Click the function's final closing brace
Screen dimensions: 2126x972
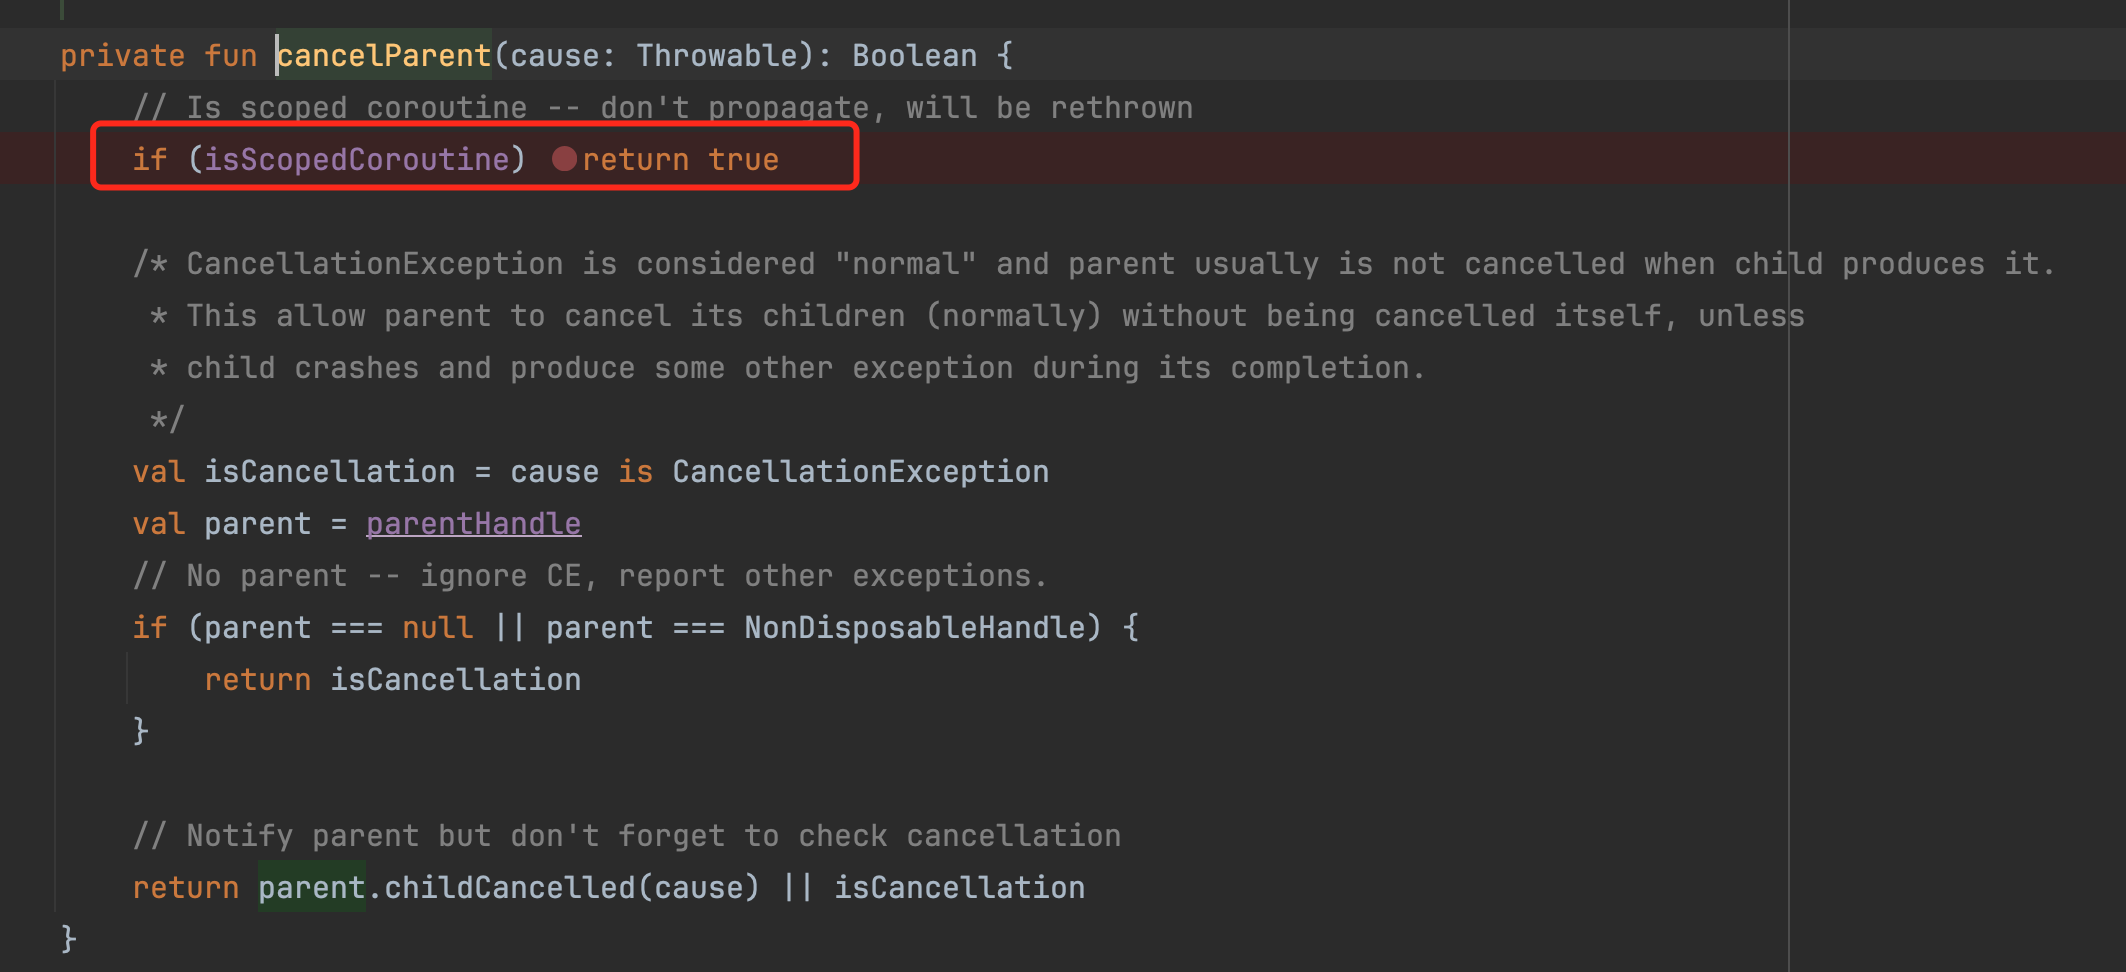[x=68, y=938]
